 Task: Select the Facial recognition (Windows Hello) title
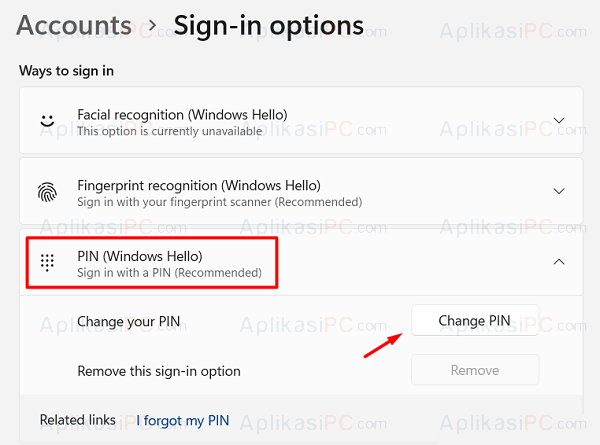pyautogui.click(x=182, y=115)
